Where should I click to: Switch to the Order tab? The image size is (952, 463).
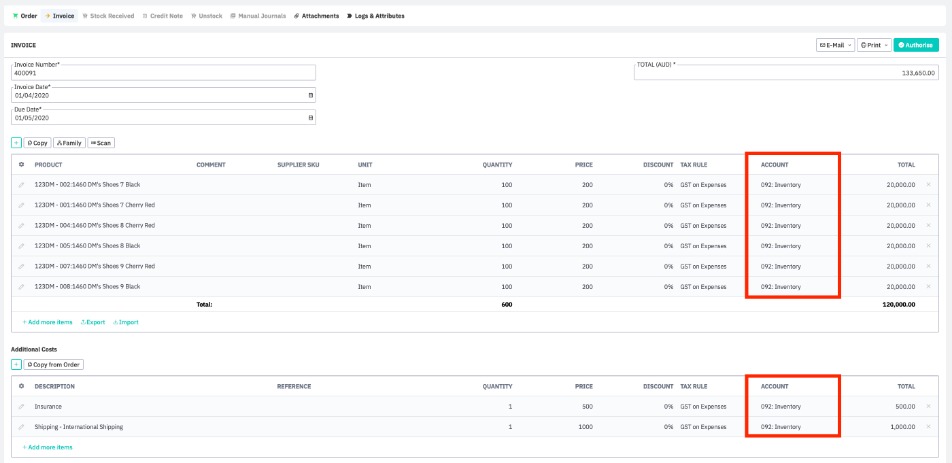24,16
